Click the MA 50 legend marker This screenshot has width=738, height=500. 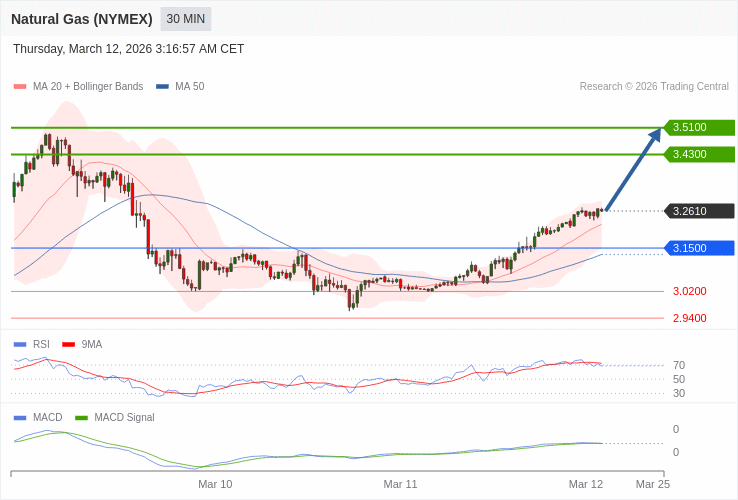pos(162,87)
